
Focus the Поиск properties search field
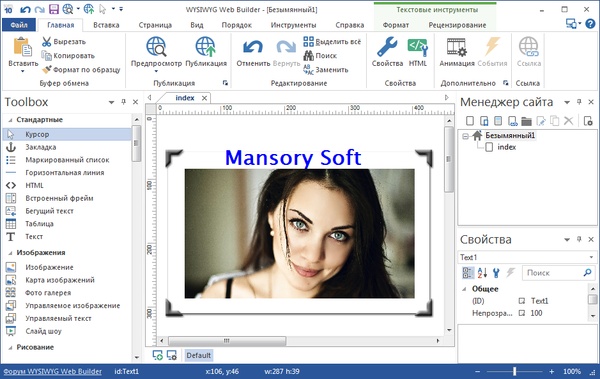(x=558, y=273)
